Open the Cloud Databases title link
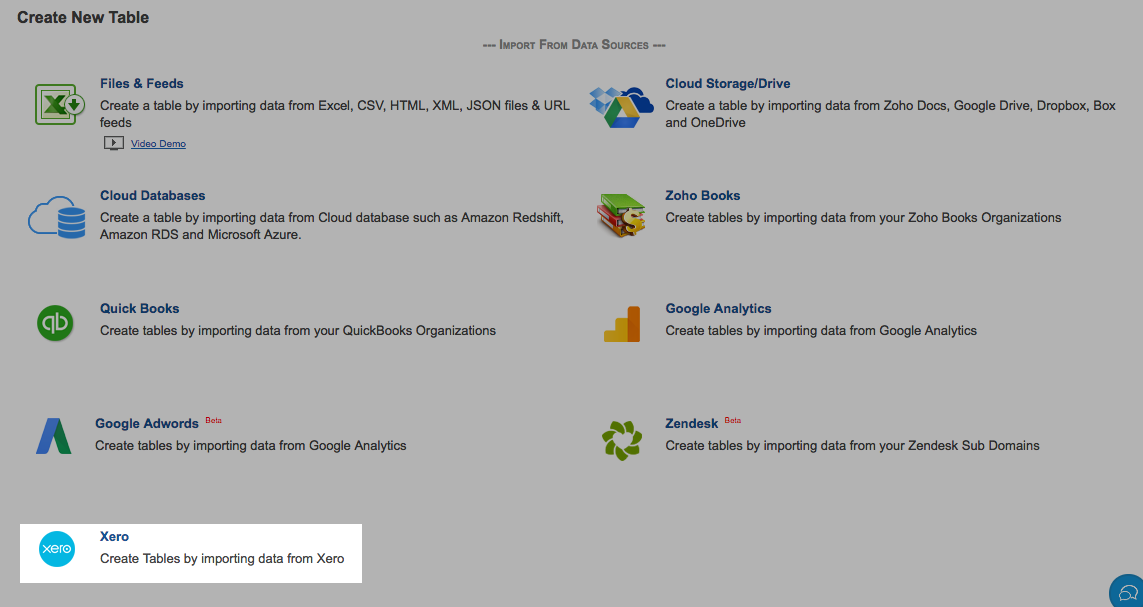The width and height of the screenshot is (1143, 607). tap(152, 195)
